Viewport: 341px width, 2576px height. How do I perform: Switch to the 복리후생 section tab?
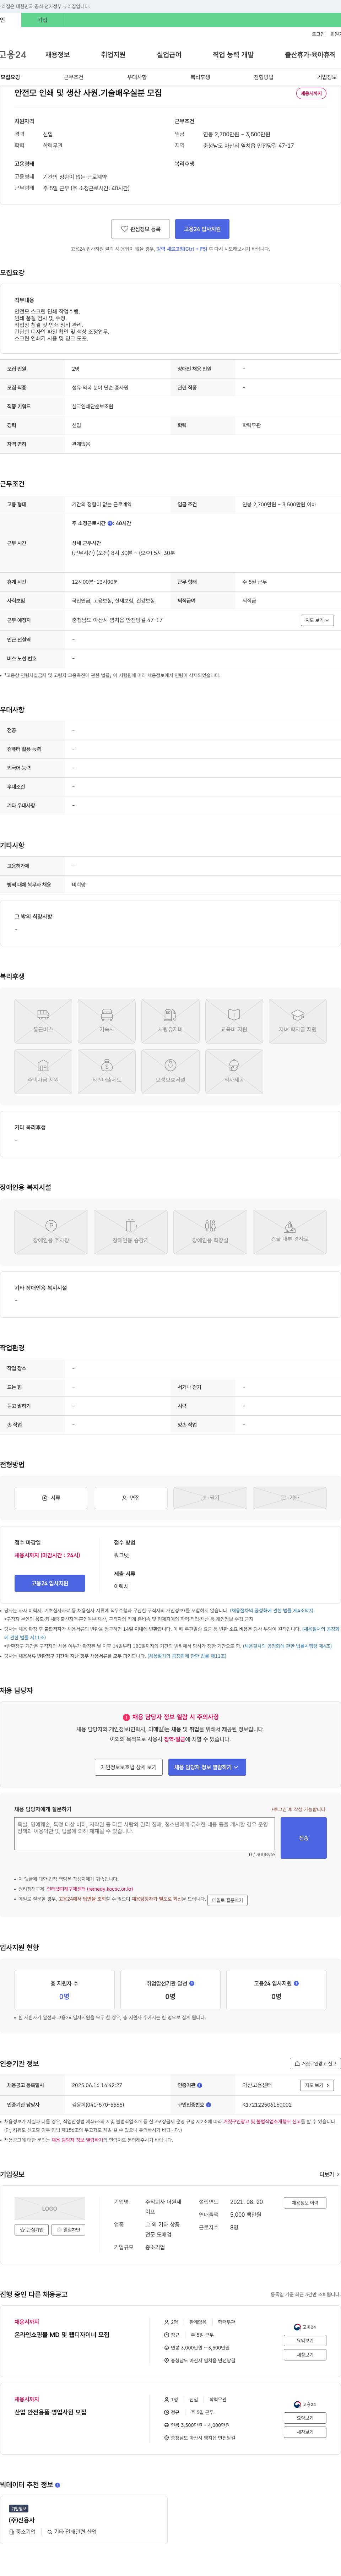pos(200,77)
